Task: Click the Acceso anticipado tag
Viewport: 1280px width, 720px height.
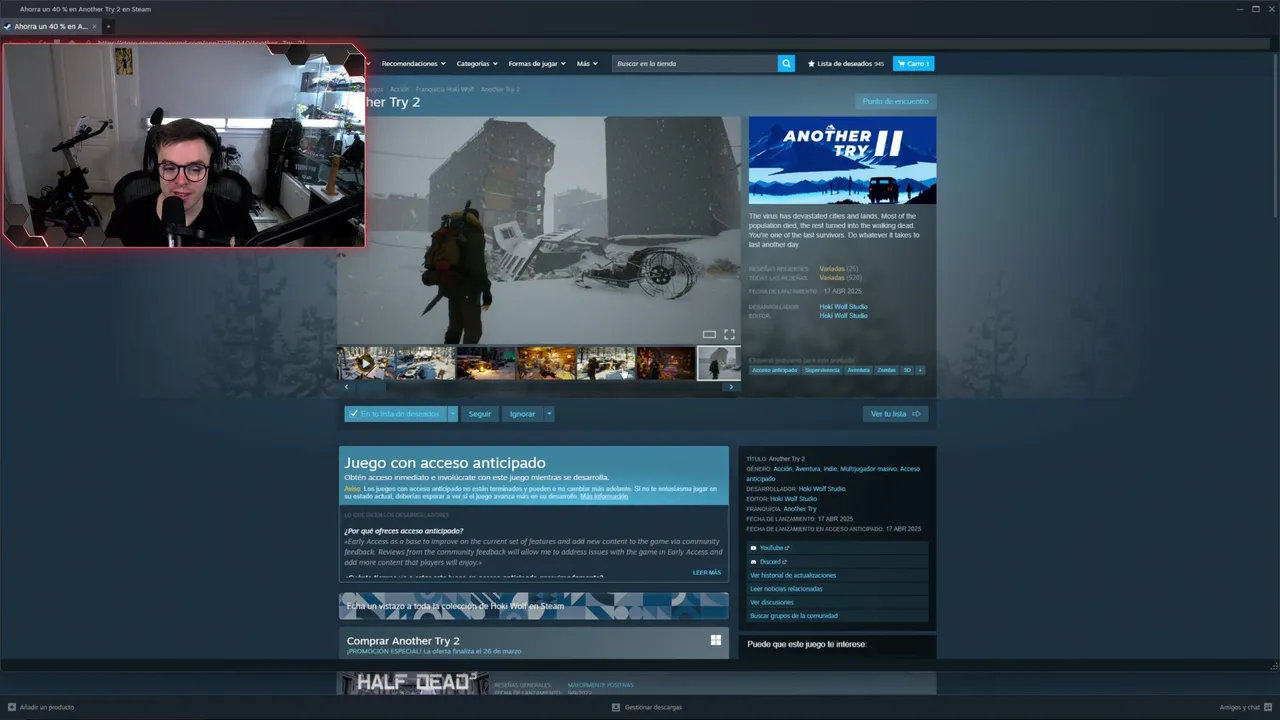Action: tap(775, 370)
